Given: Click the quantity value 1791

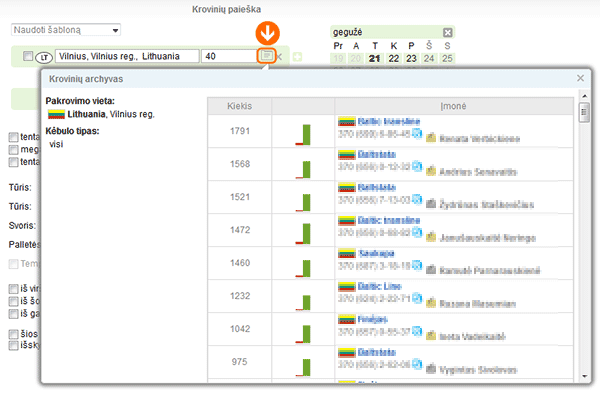Looking at the screenshot, I should tap(240, 131).
